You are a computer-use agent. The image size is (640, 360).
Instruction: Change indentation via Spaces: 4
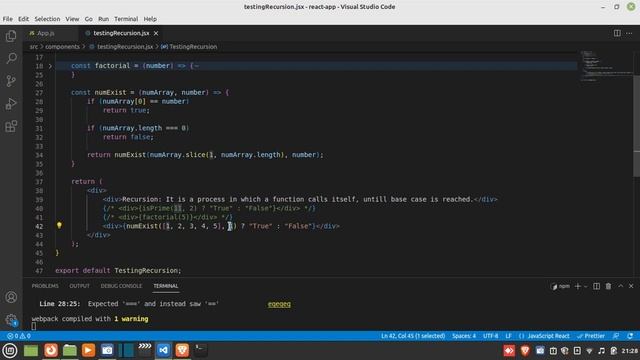pyautogui.click(x=464, y=336)
